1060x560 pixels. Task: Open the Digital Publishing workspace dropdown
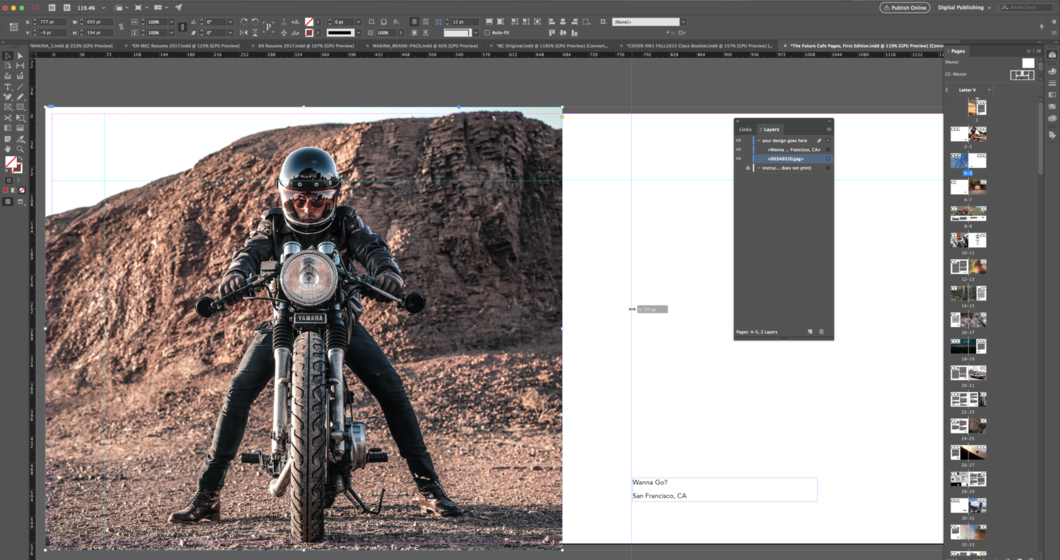(964, 7)
